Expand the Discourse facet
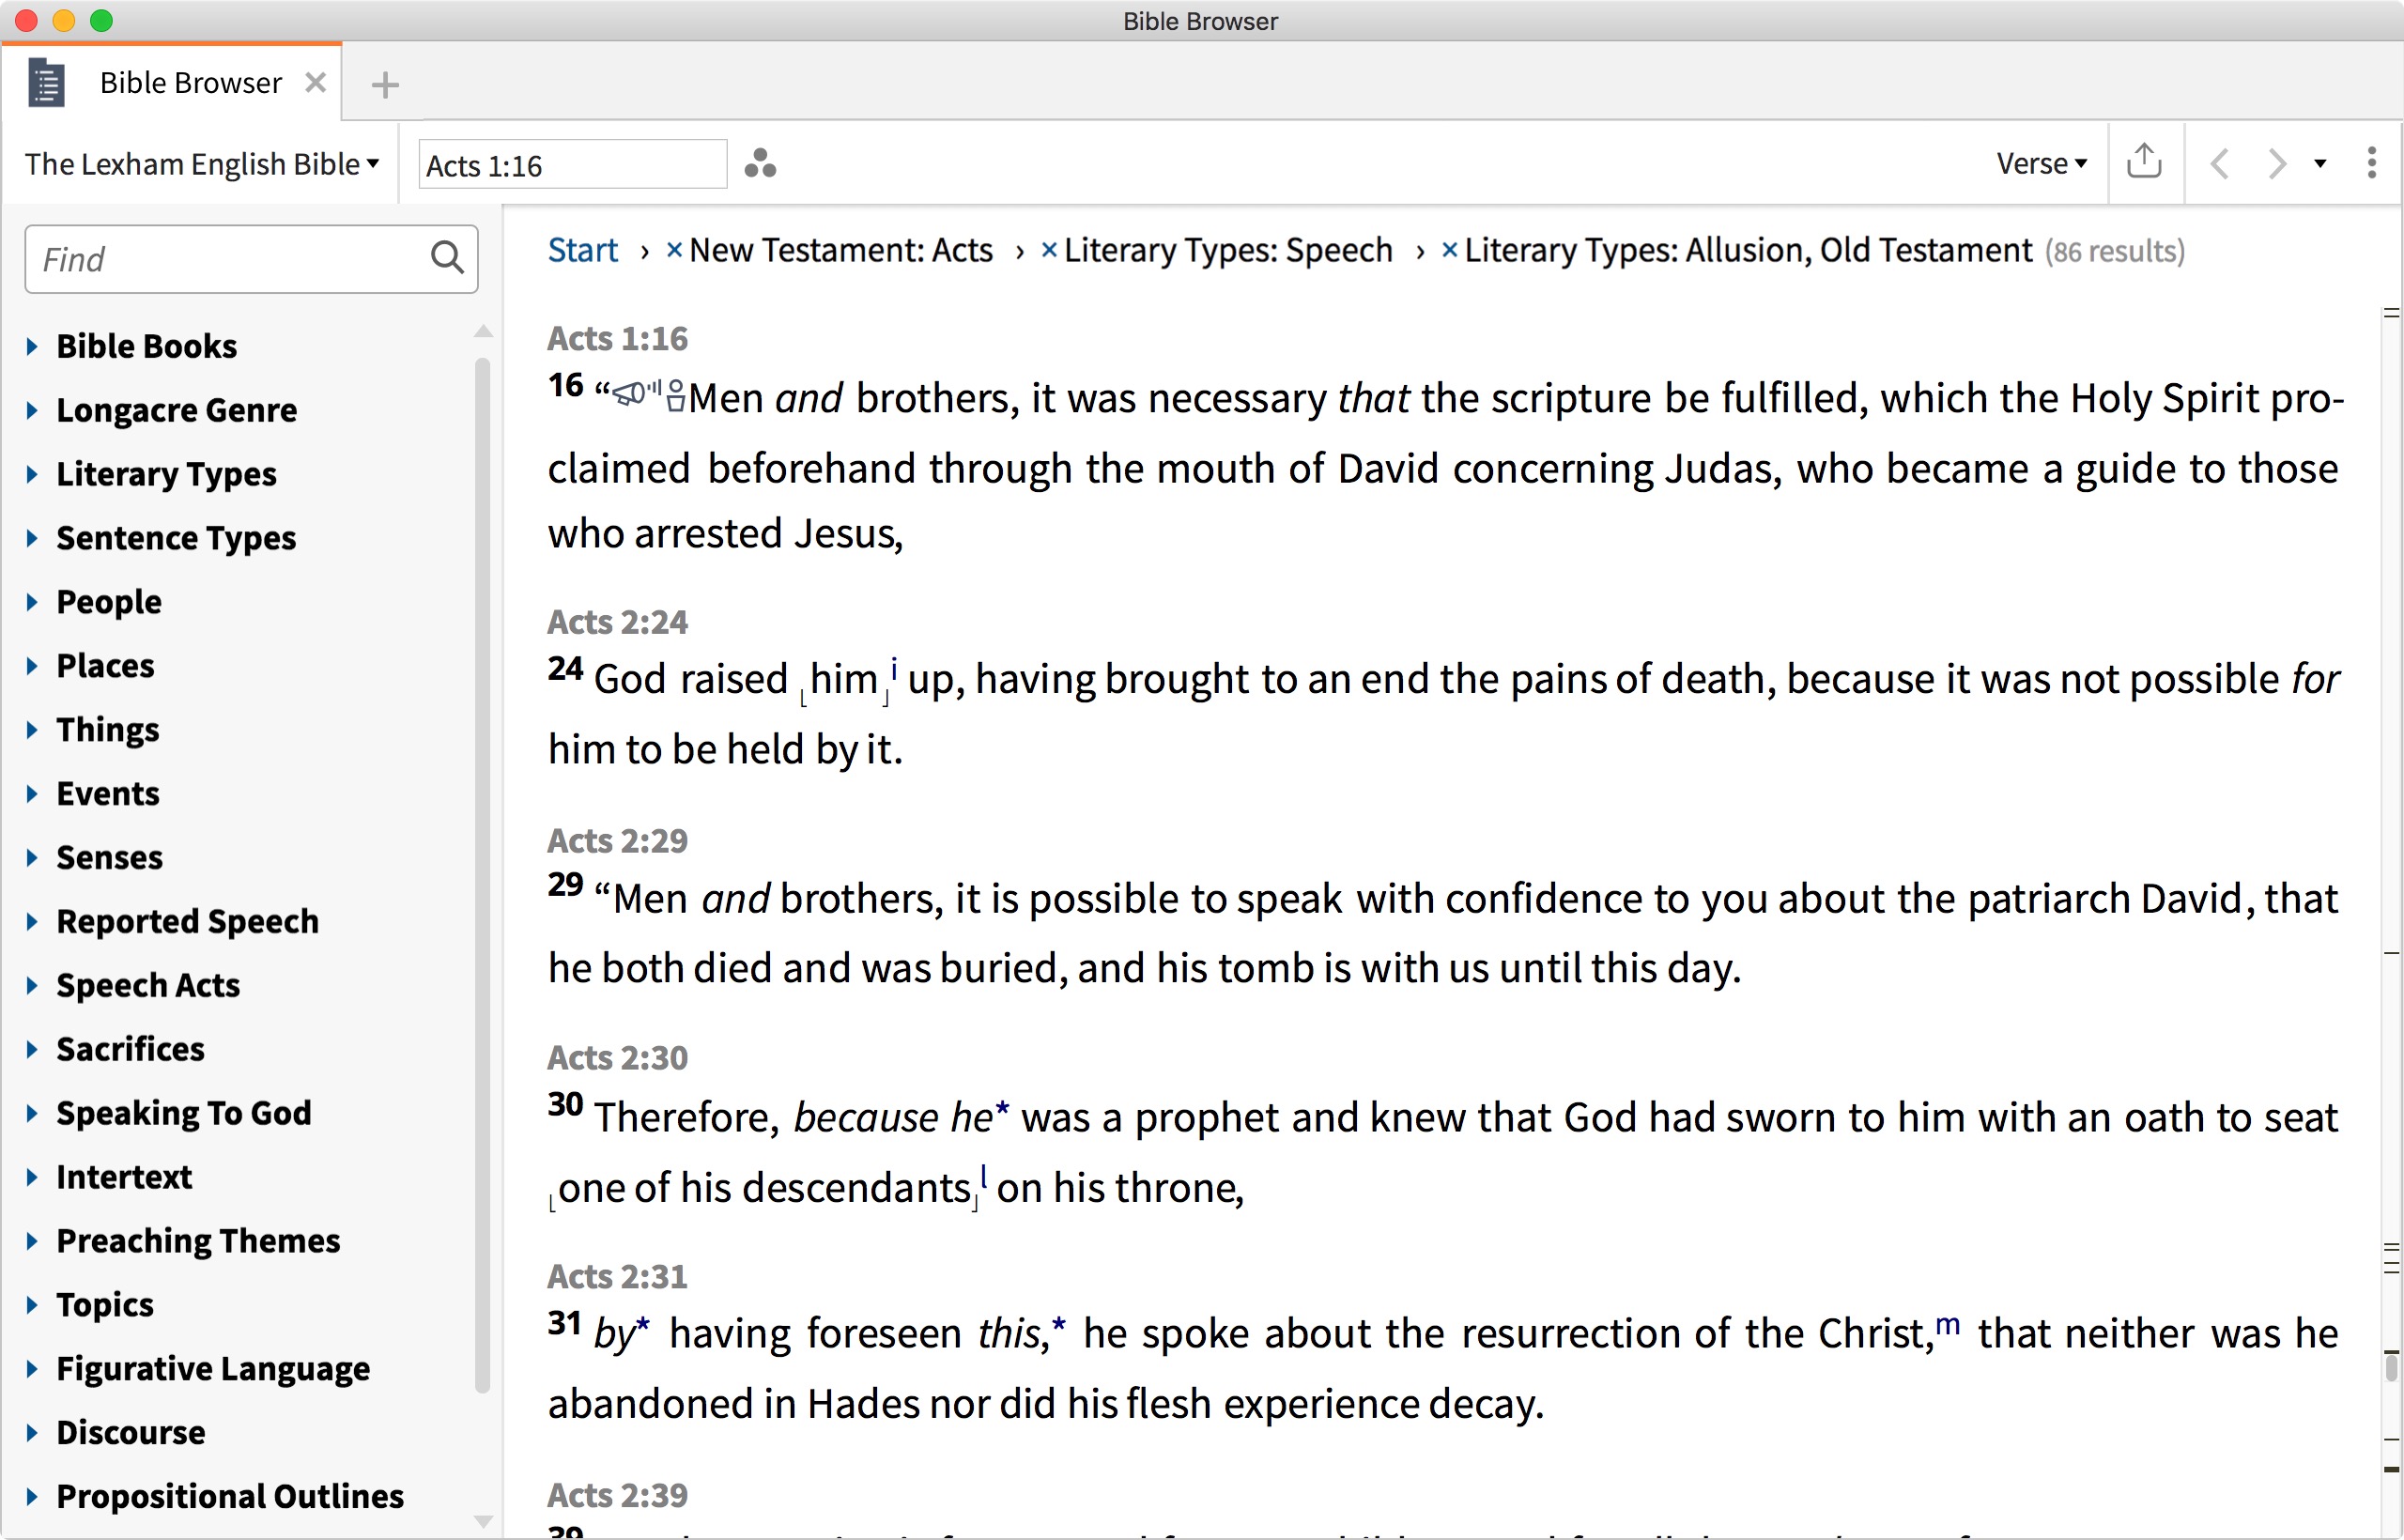The width and height of the screenshot is (2404, 1540). click(x=31, y=1433)
